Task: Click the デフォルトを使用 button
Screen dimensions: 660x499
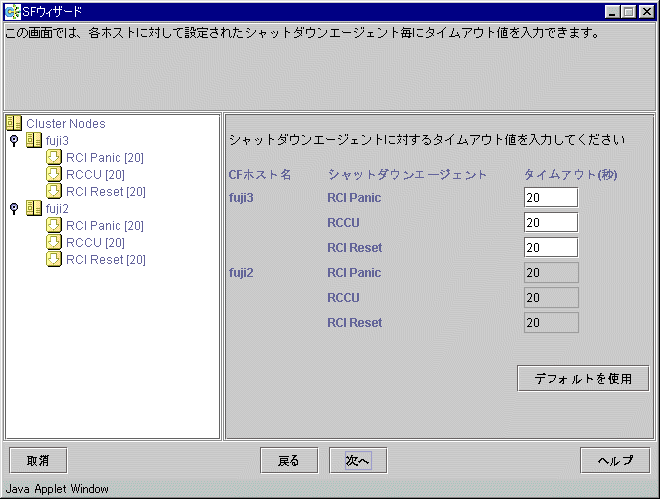Action: pyautogui.click(x=583, y=379)
